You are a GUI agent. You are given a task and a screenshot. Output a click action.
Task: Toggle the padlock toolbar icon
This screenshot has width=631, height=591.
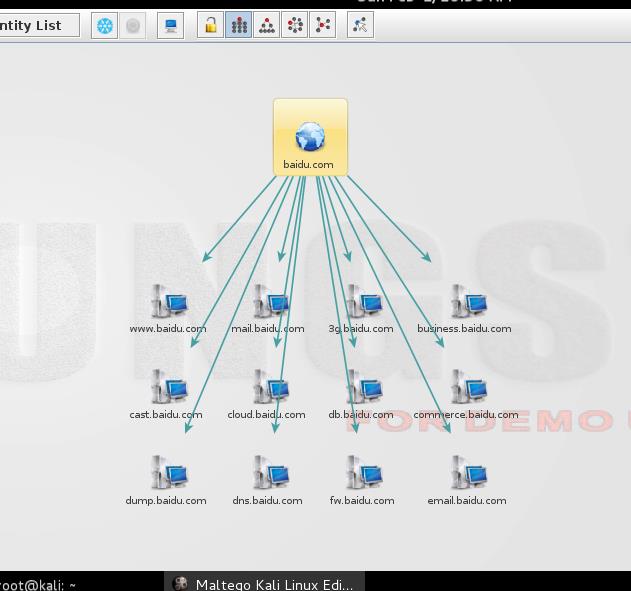click(x=210, y=25)
